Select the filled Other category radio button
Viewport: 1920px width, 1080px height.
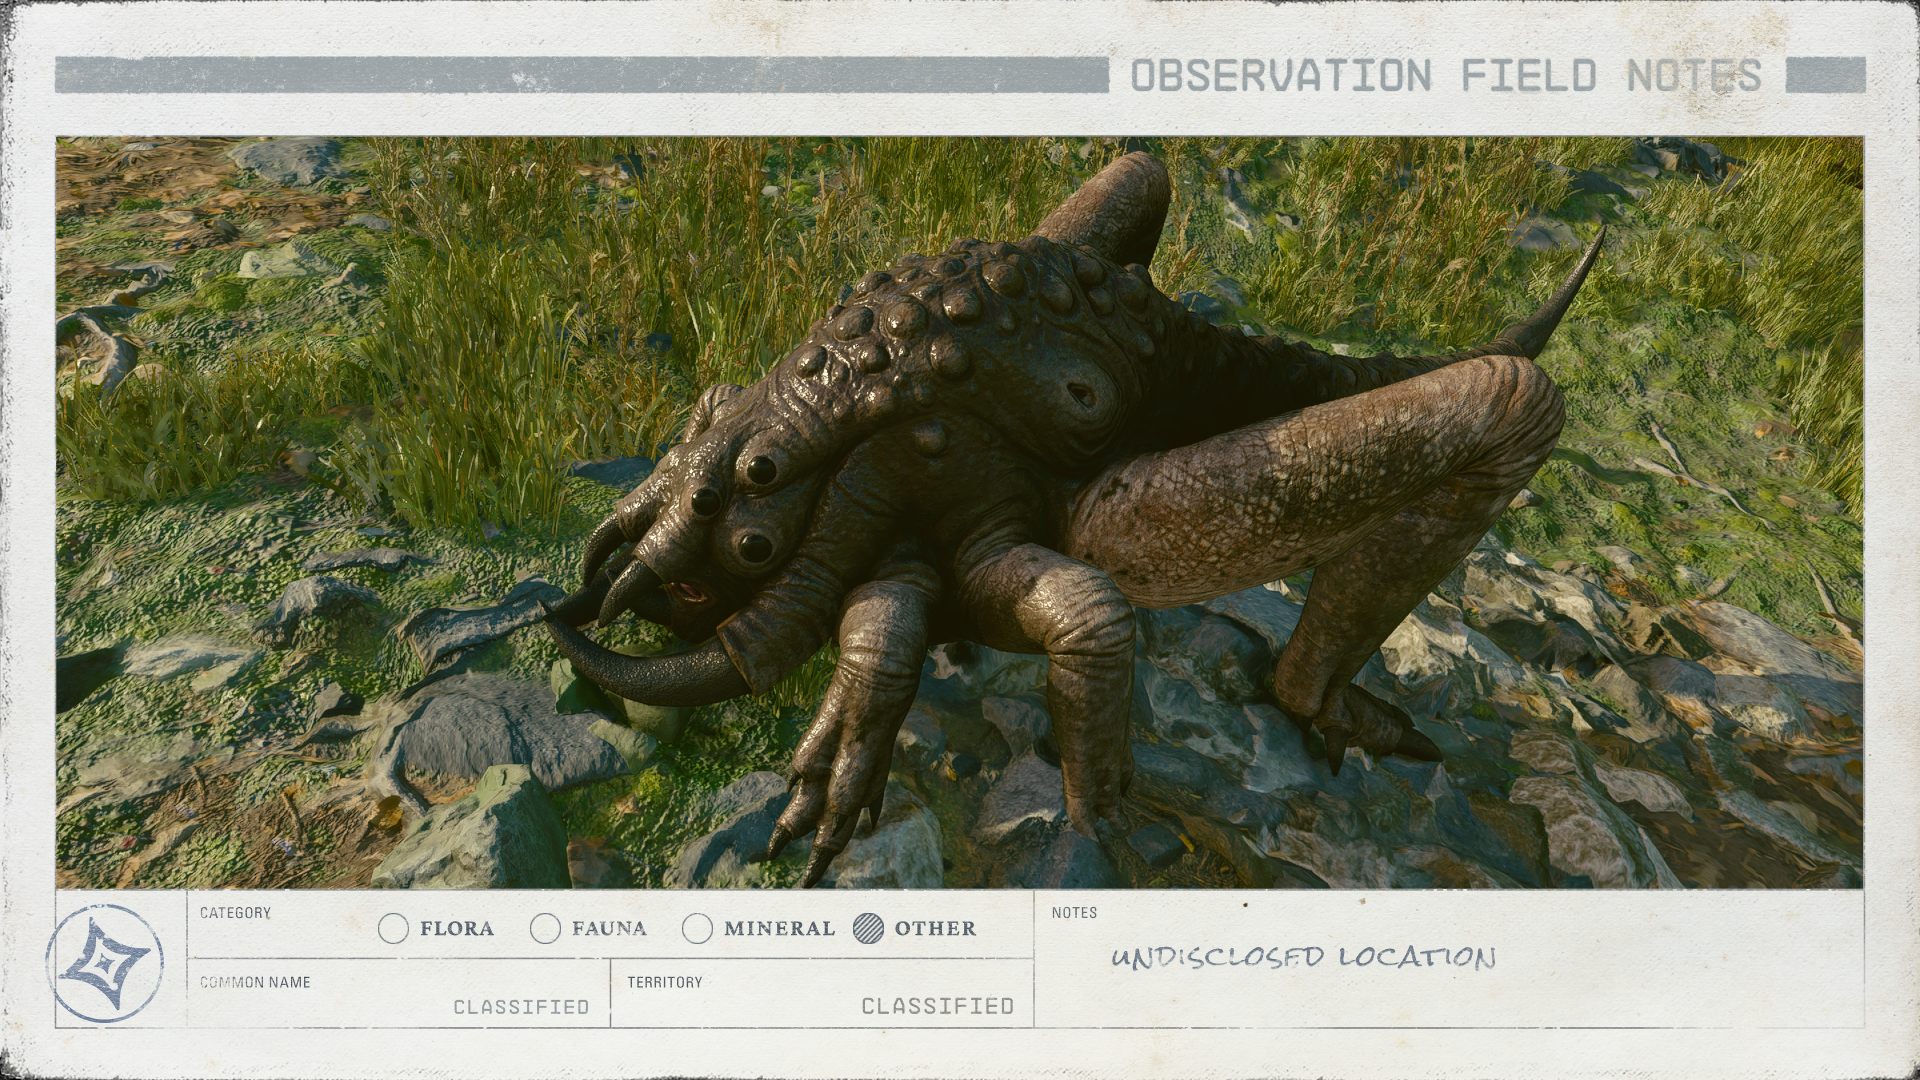pos(868,929)
